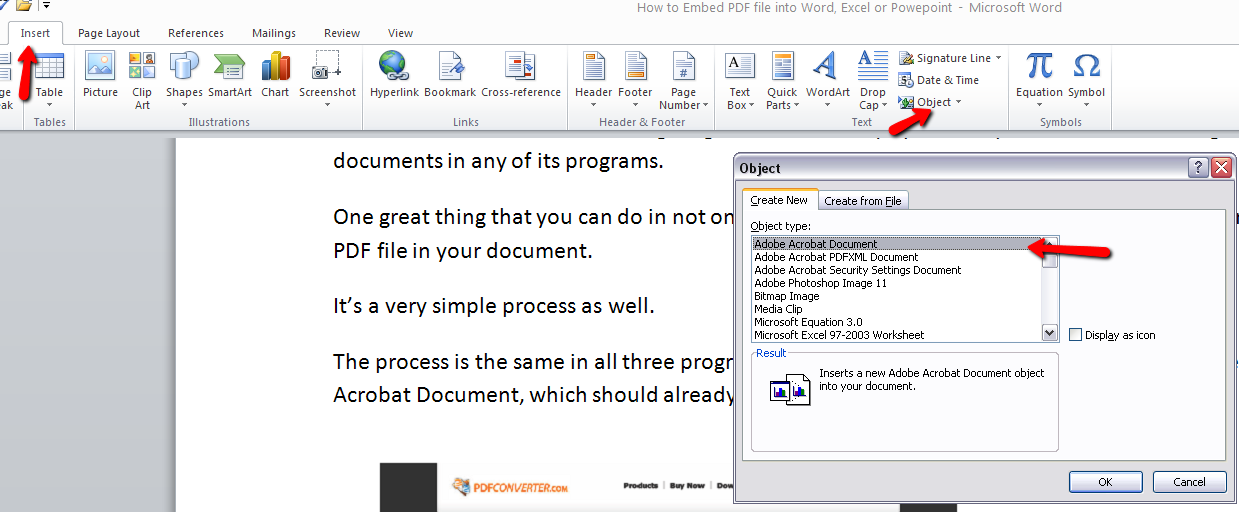The height and width of the screenshot is (512, 1239).
Task: Expand the Quick Access Toolbar customize arrow
Action: pyautogui.click(x=46, y=5)
